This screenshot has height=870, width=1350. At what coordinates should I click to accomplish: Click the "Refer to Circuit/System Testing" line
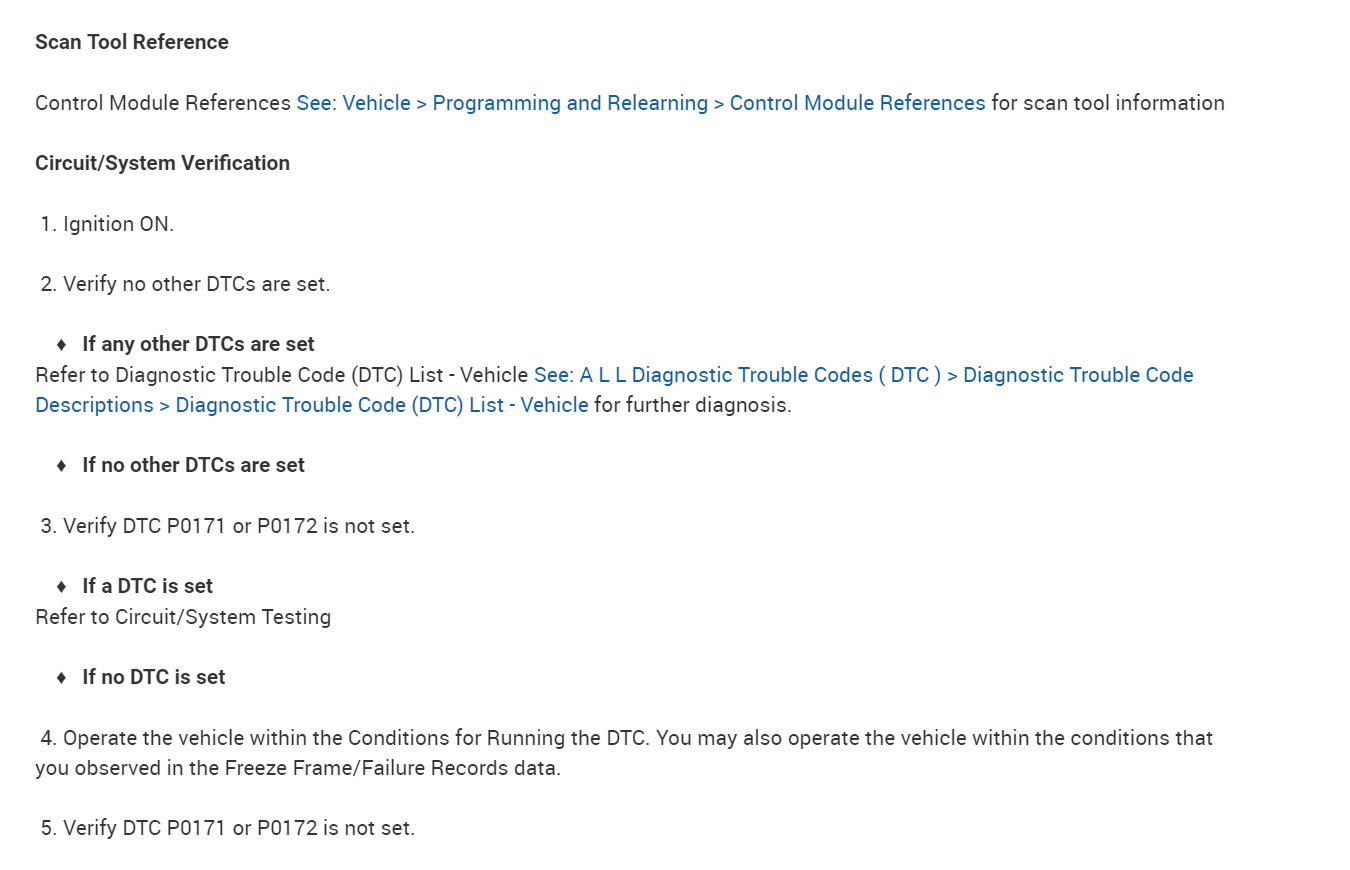point(183,617)
